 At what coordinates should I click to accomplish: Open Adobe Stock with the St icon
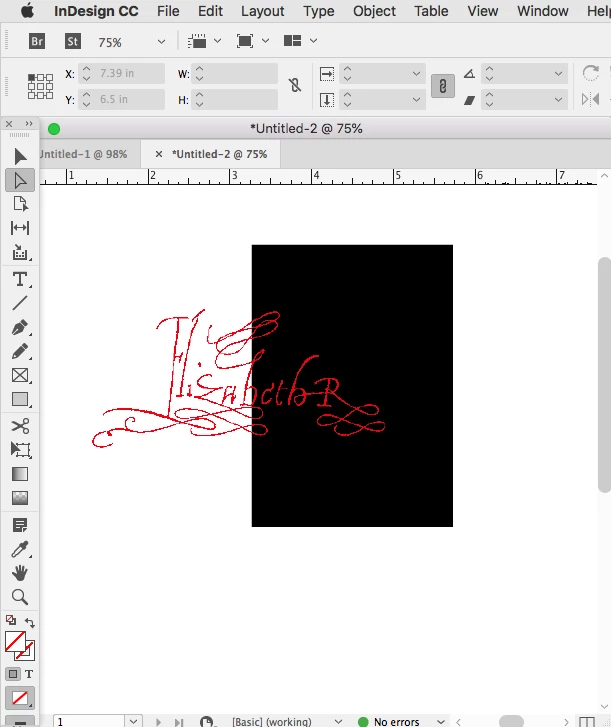[72, 41]
